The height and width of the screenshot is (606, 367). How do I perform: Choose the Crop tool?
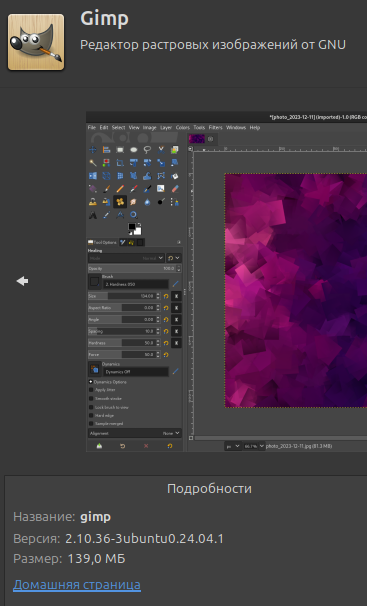pos(120,163)
